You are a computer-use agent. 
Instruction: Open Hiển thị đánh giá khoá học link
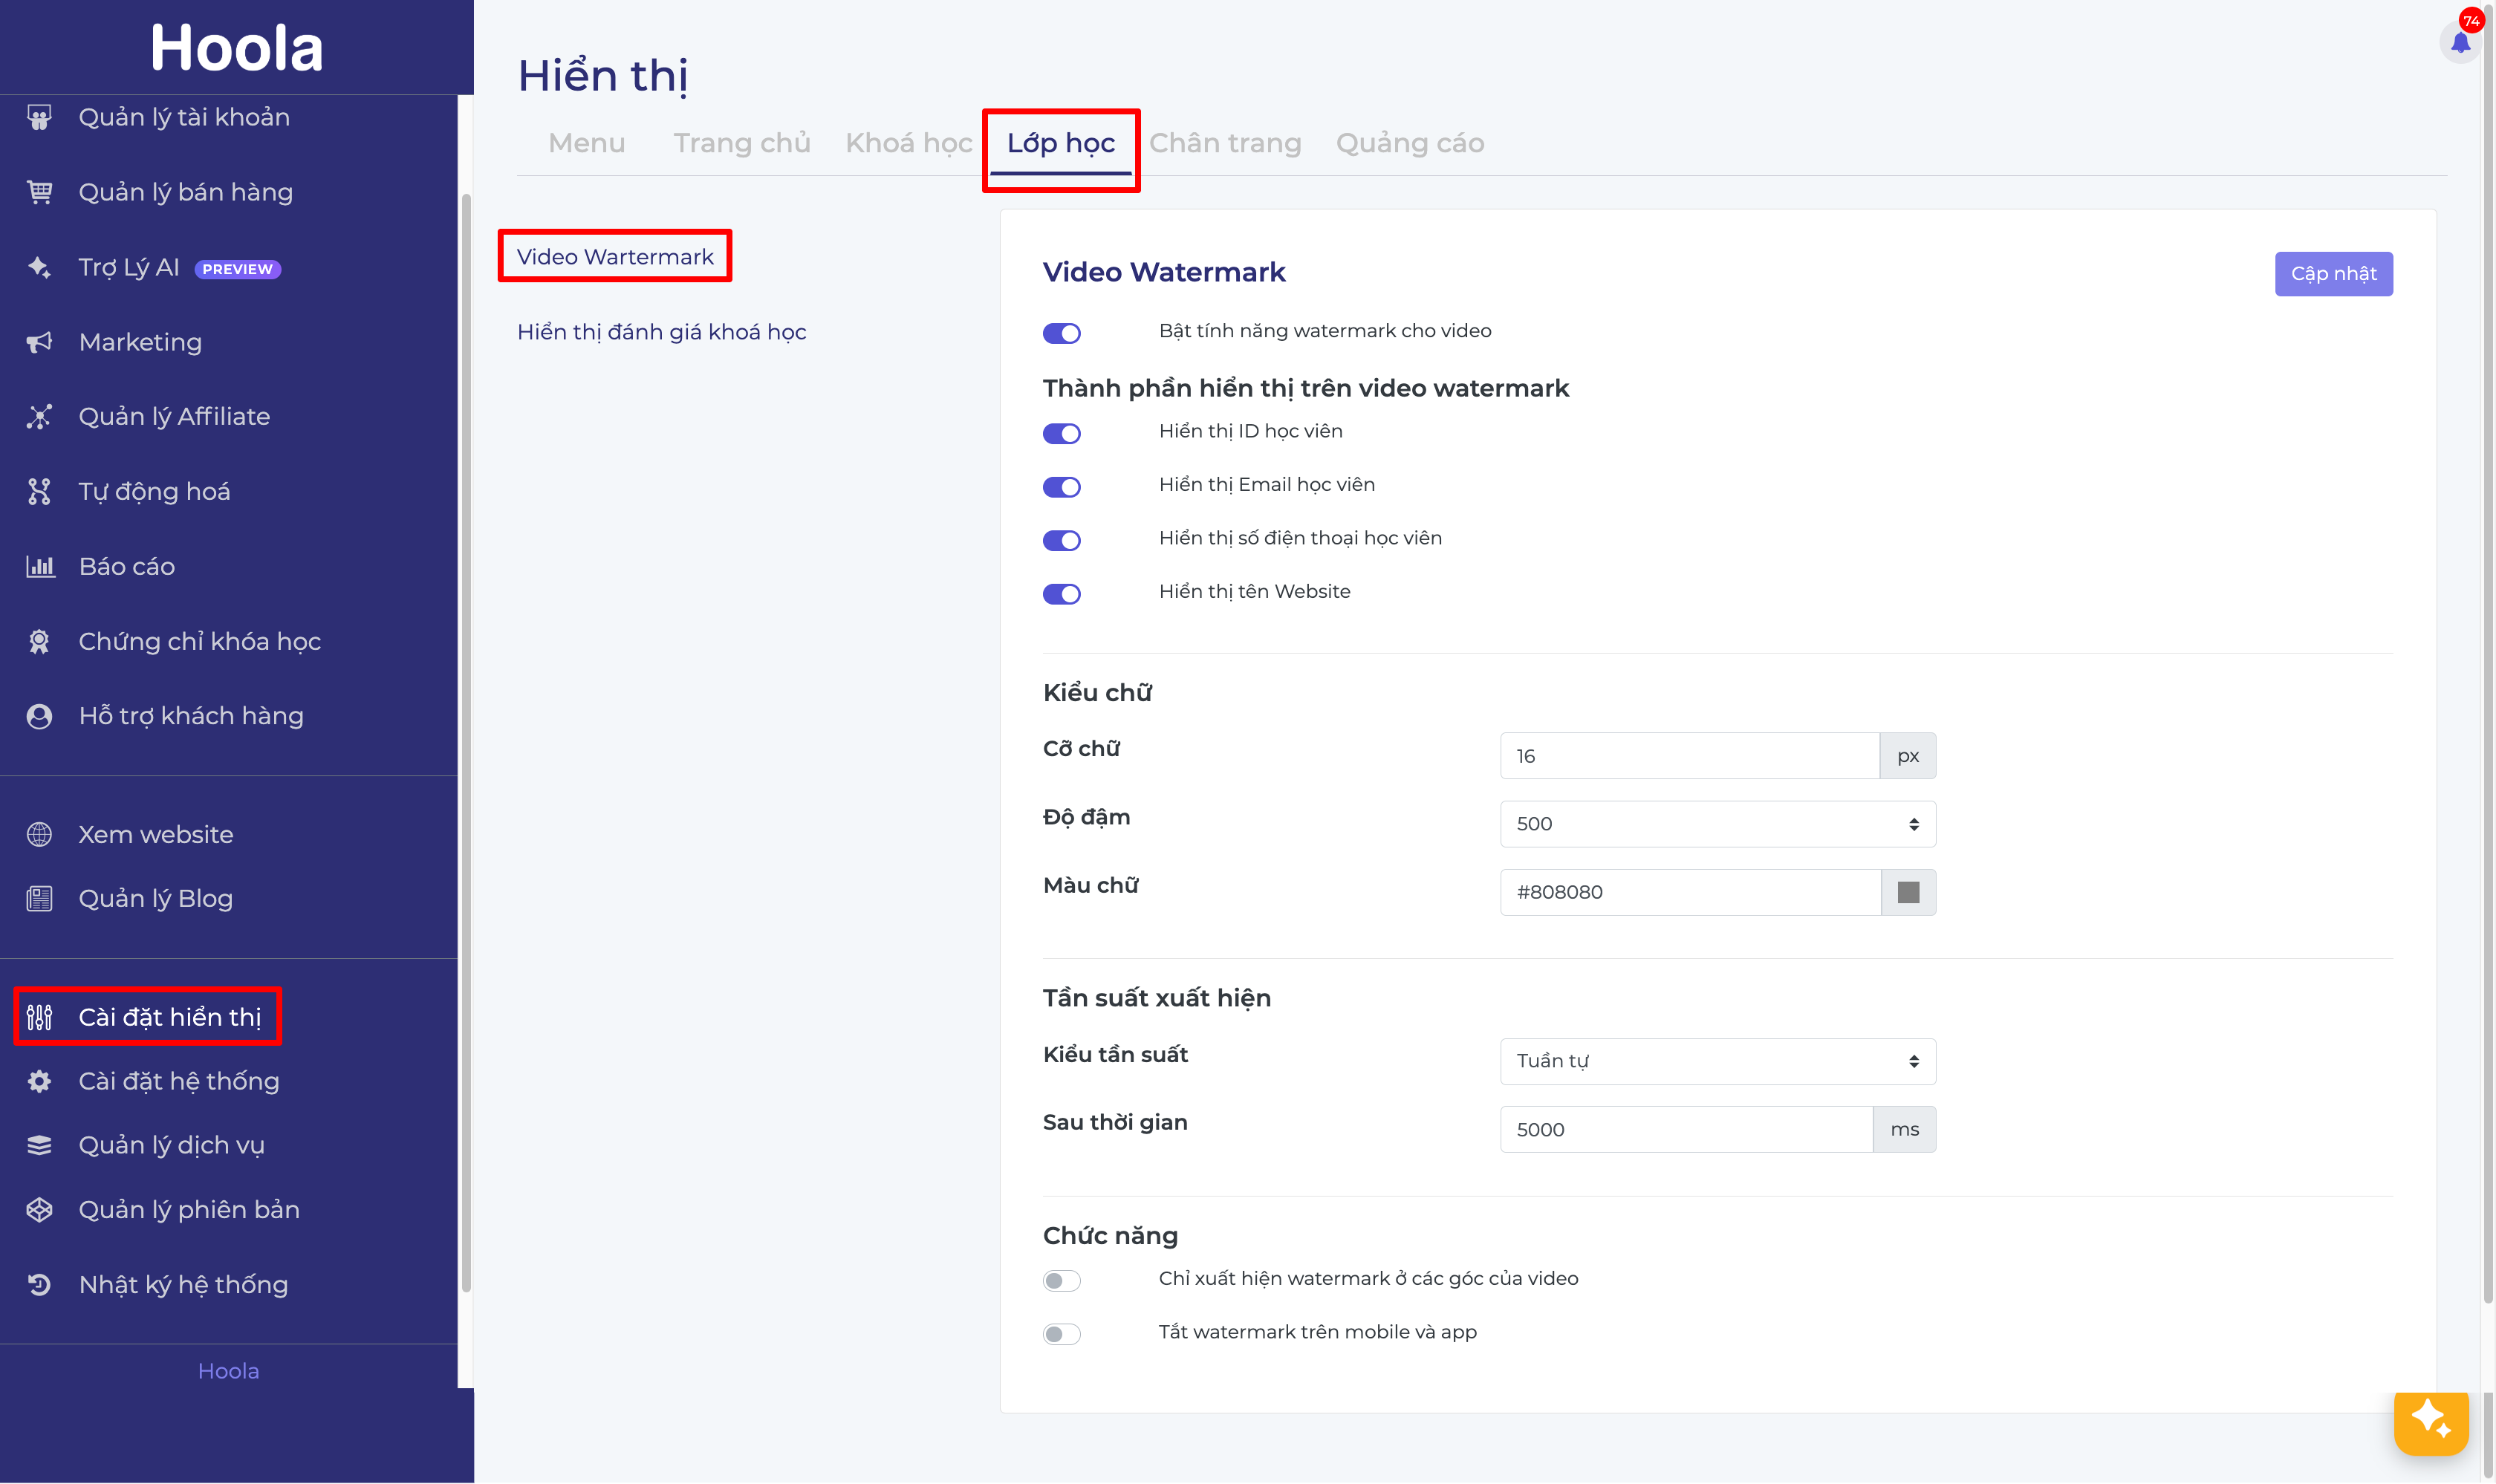pyautogui.click(x=661, y=332)
